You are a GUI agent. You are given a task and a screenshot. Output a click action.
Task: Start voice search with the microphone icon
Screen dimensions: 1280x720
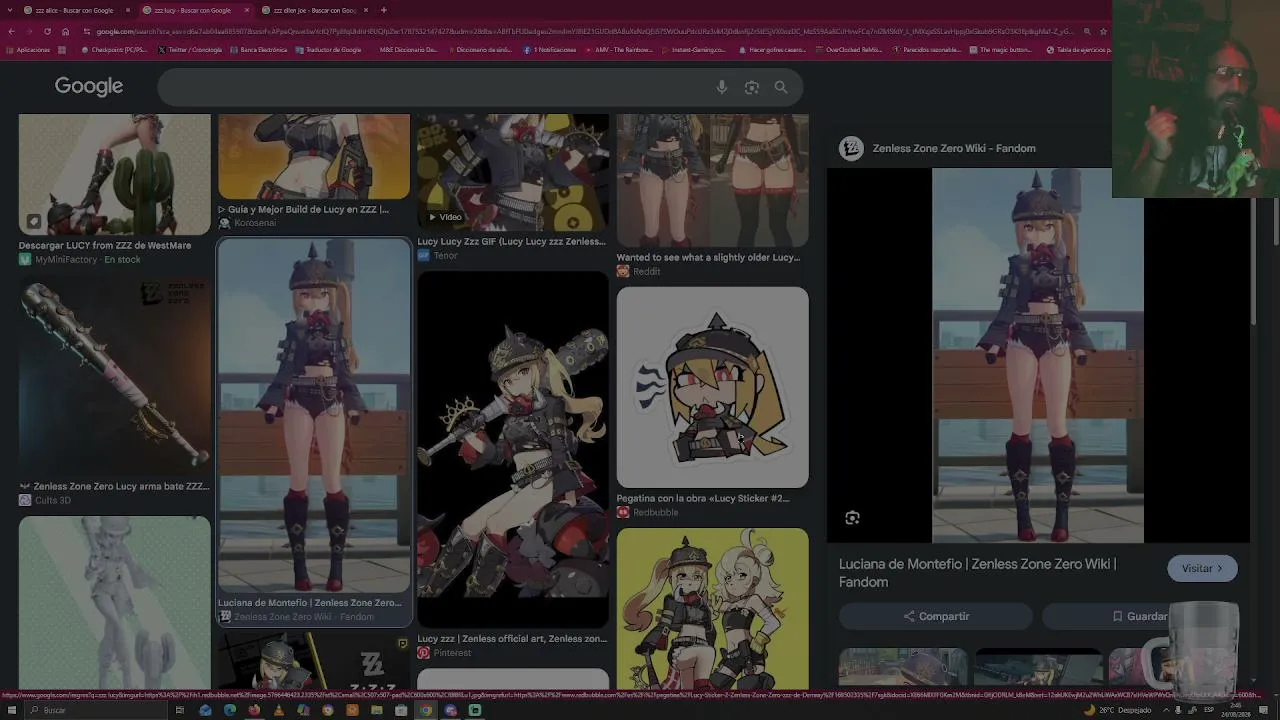[722, 88]
